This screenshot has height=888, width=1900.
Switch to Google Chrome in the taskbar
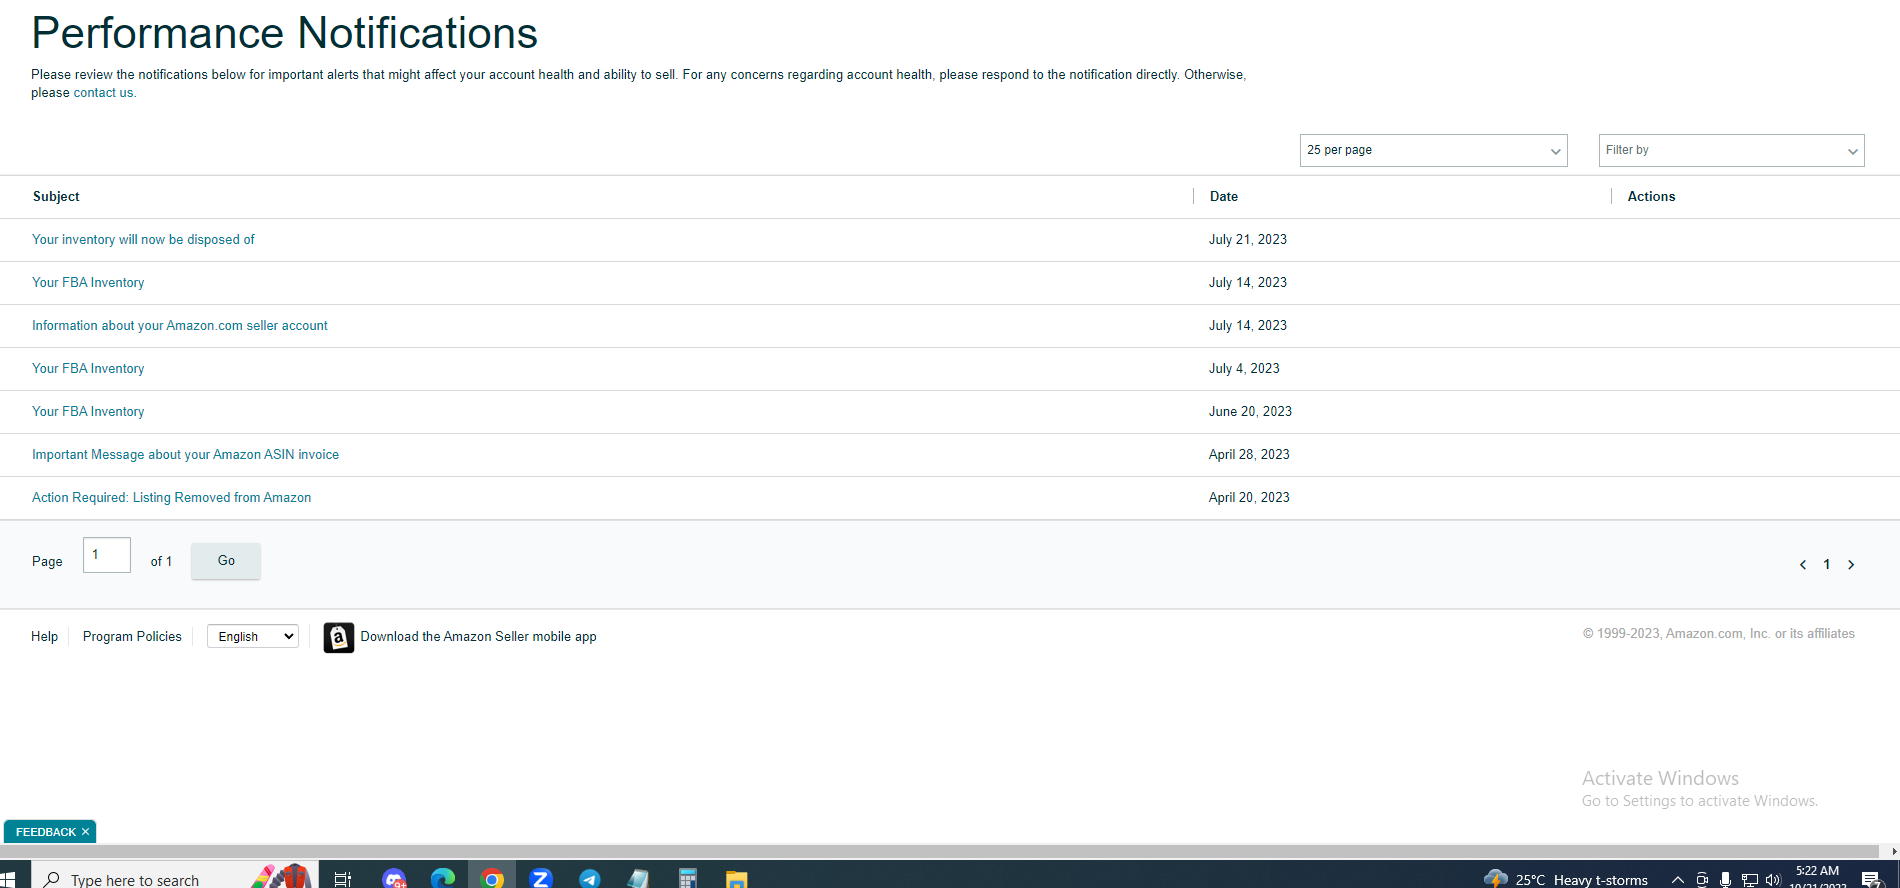coord(491,879)
